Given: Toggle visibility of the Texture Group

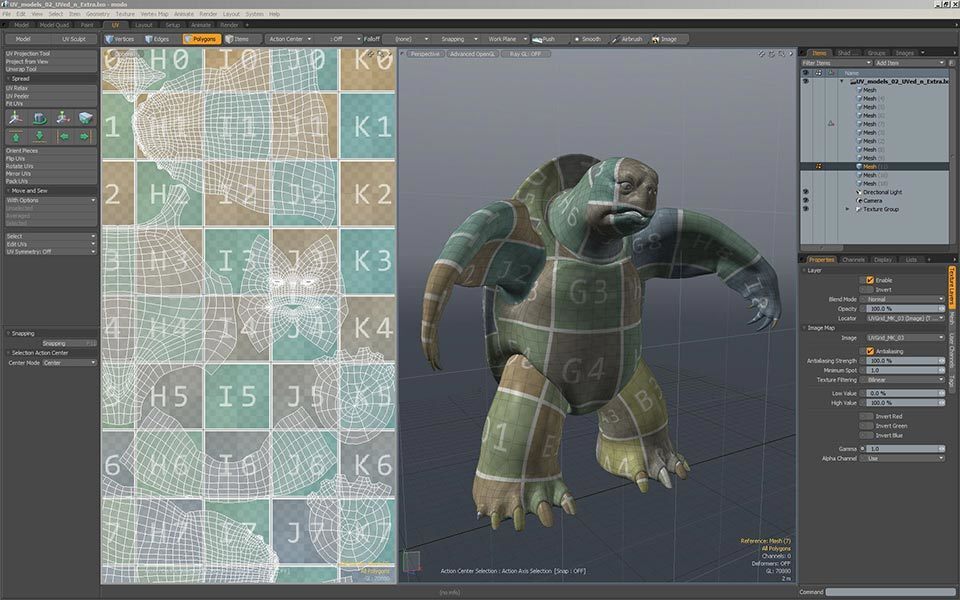Looking at the screenshot, I should 806,209.
